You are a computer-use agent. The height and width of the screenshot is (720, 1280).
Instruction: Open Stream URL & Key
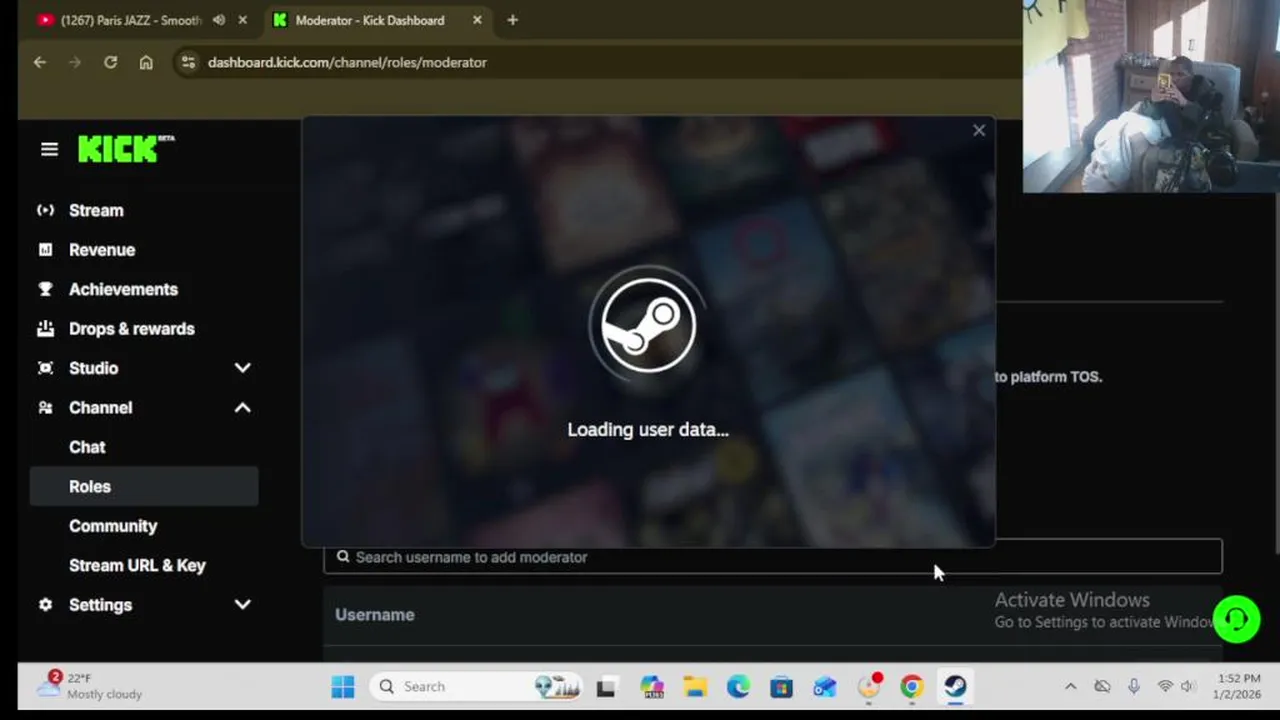point(137,565)
